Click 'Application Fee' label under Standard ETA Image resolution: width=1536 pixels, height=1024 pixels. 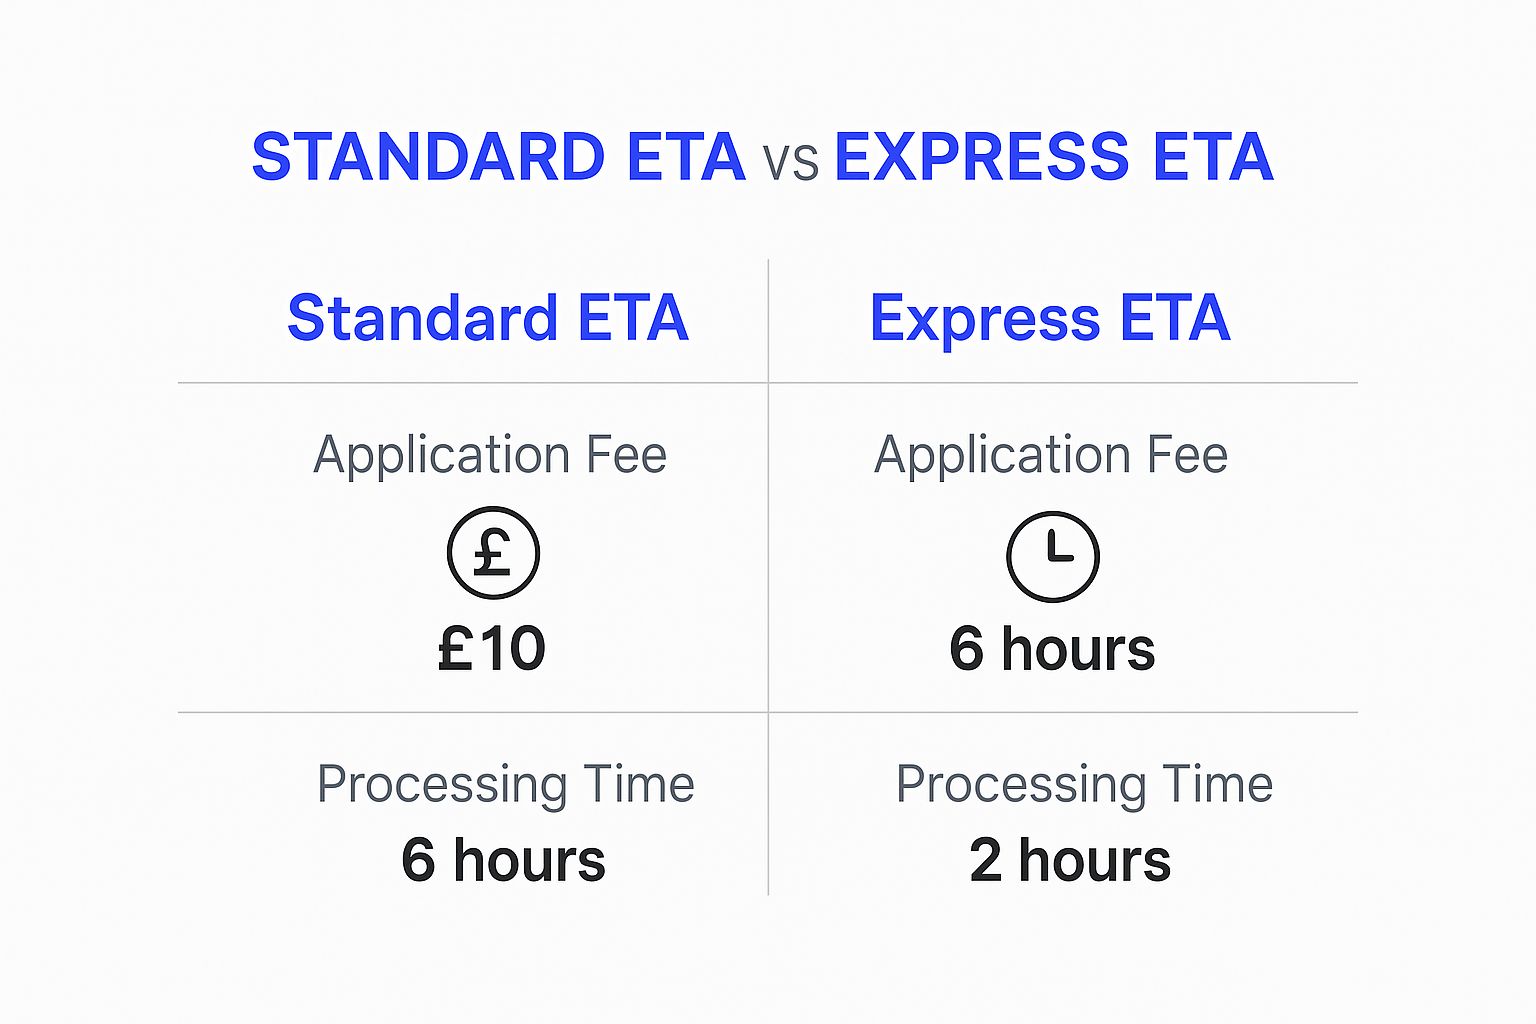(x=490, y=455)
